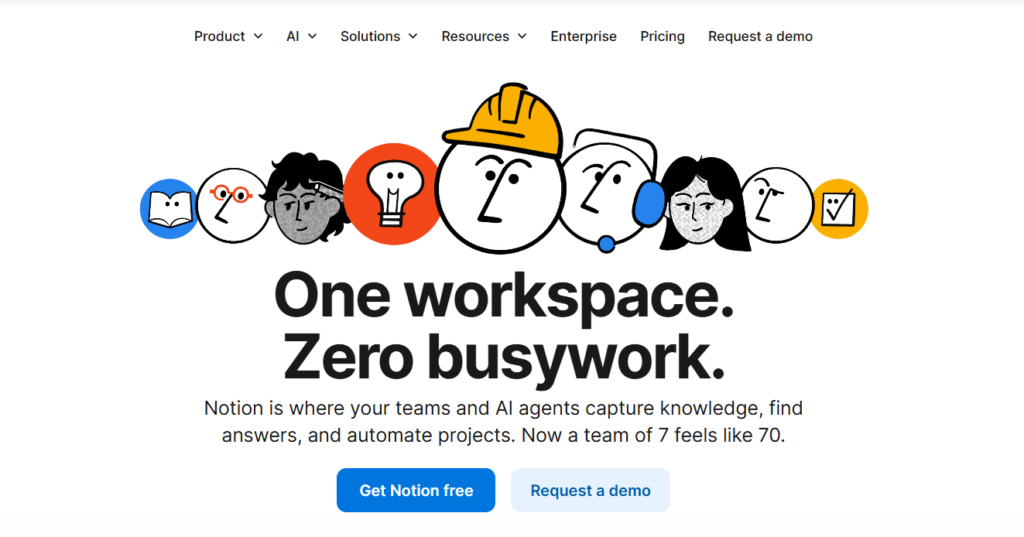Click the yellow checkbox face icon
This screenshot has height=537, width=1024.
tap(840, 209)
